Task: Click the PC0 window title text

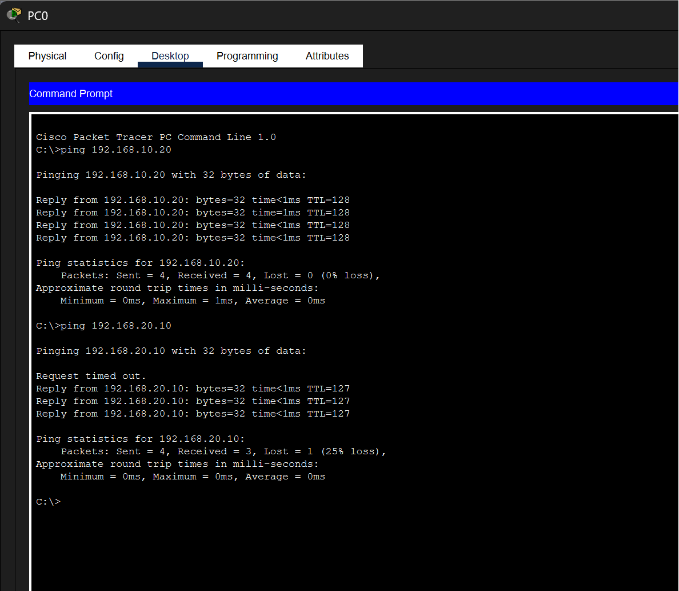Action: (x=38, y=16)
